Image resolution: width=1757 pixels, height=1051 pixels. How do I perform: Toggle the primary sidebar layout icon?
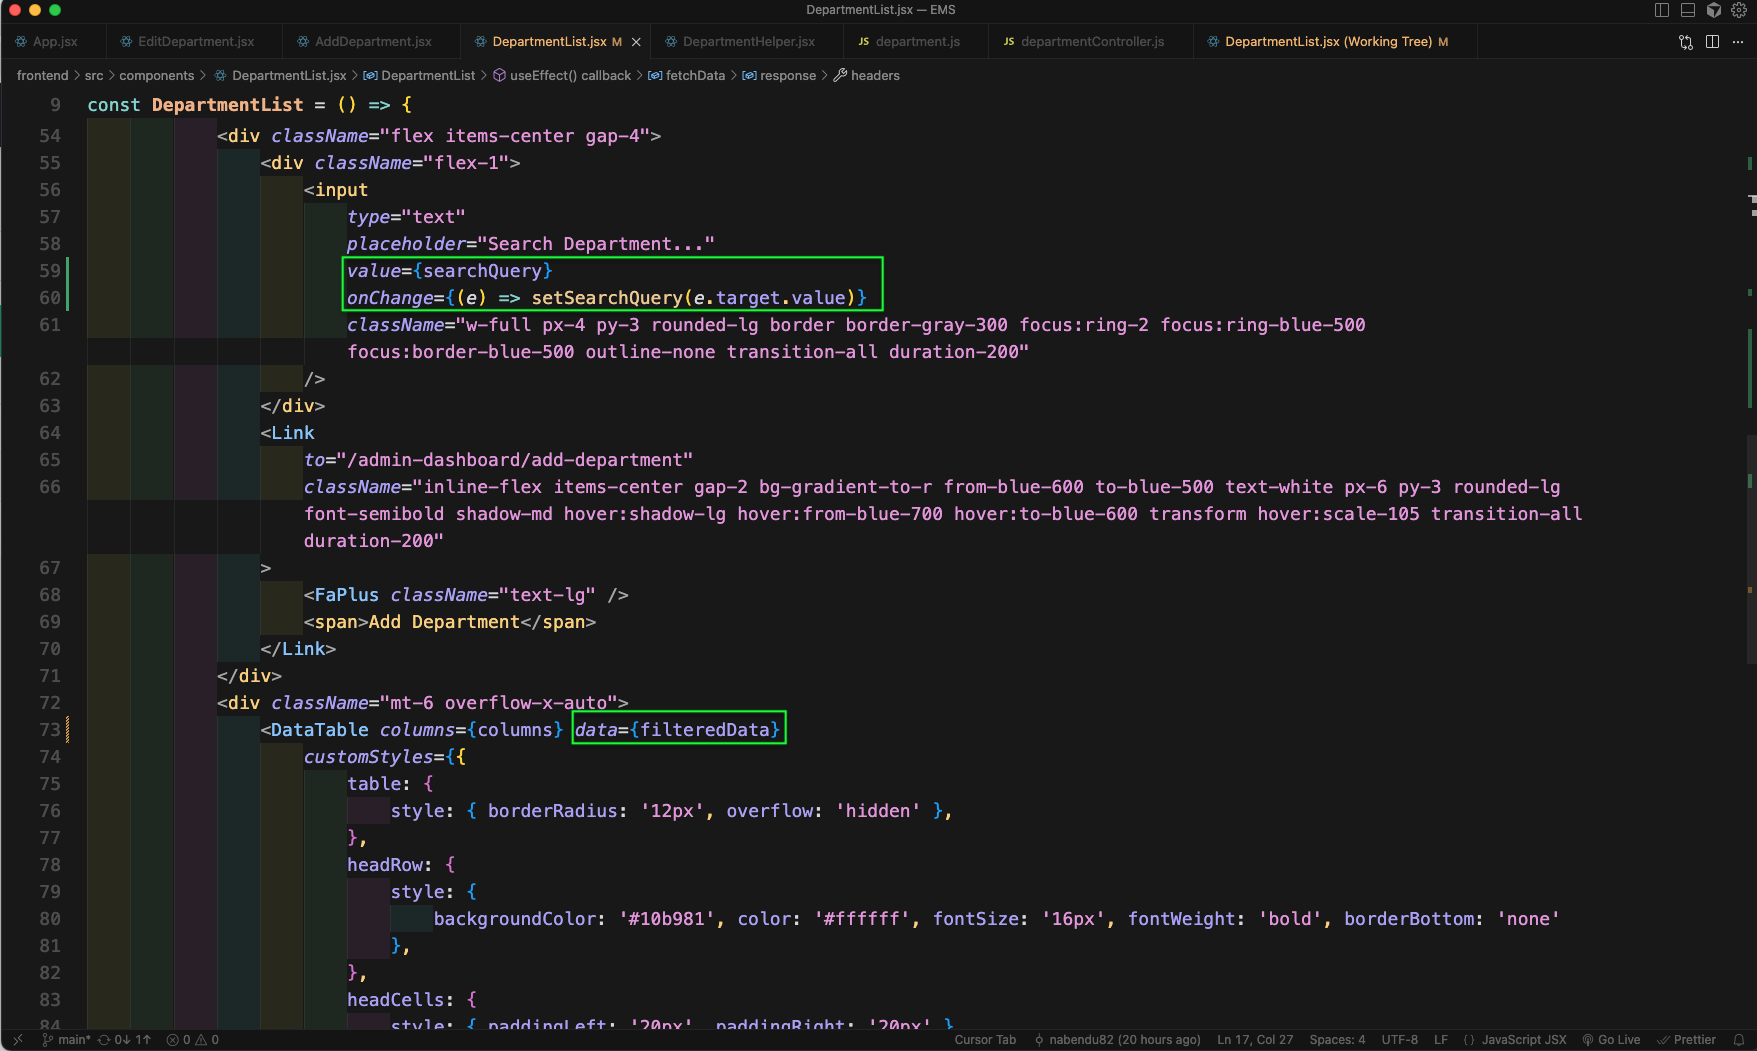click(1662, 10)
